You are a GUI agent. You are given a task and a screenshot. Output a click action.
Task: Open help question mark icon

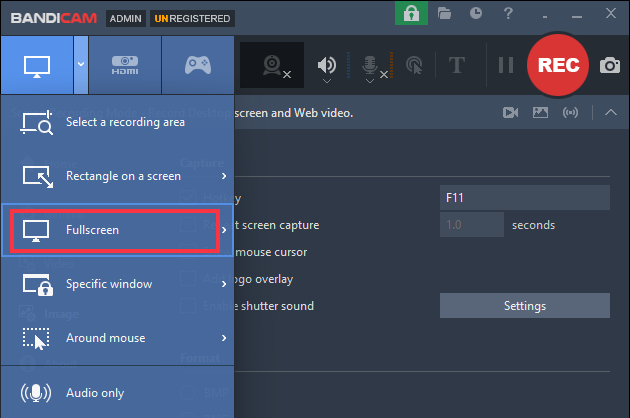[x=508, y=13]
